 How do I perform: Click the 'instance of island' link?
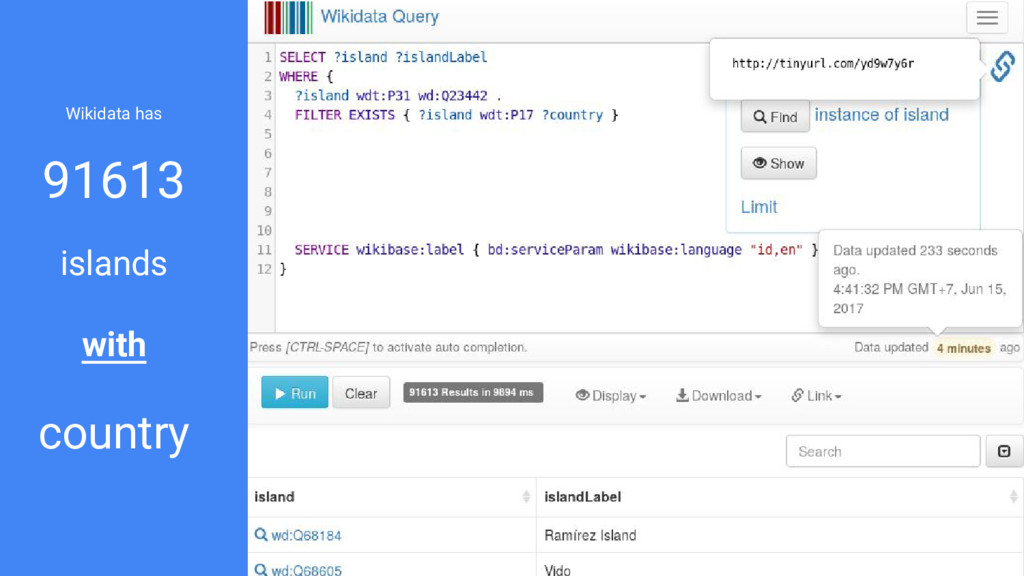882,115
